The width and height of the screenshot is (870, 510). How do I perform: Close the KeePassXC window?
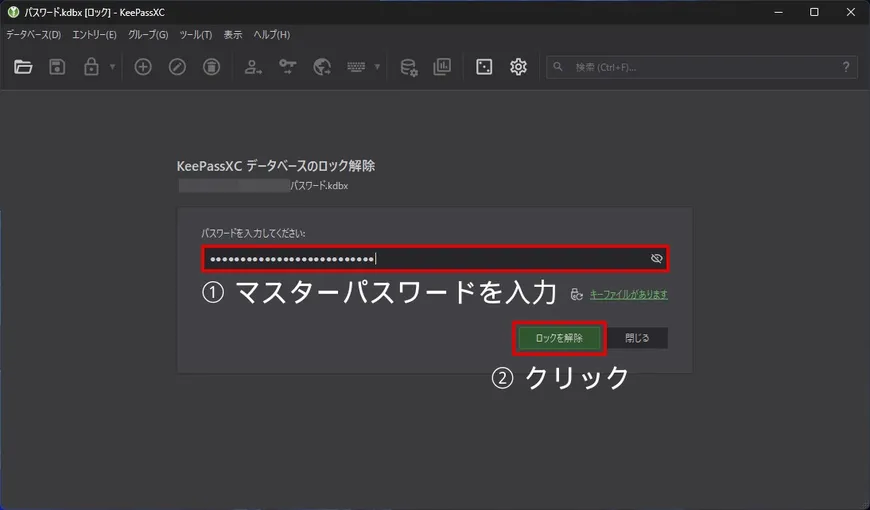pyautogui.click(x=851, y=12)
